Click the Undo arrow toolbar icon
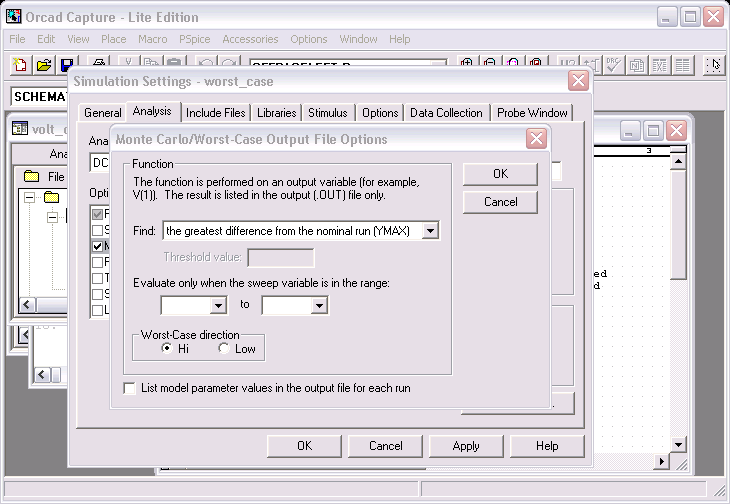The height and width of the screenshot is (504, 730). [206, 62]
